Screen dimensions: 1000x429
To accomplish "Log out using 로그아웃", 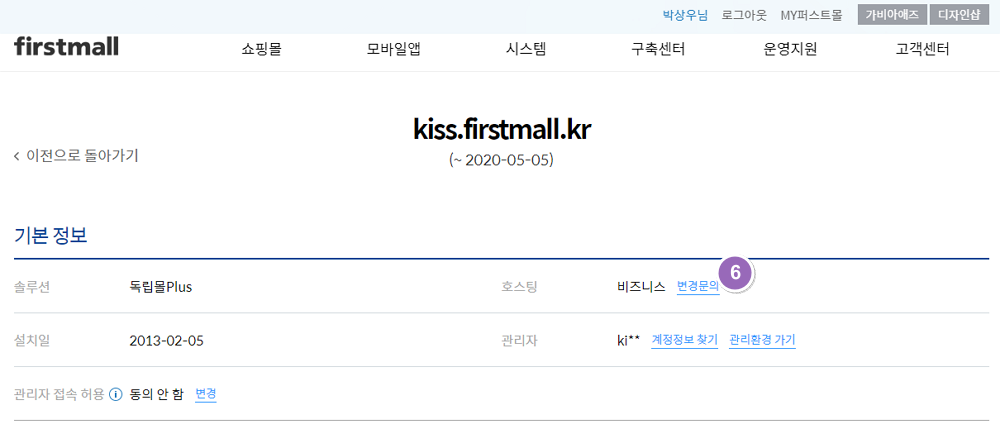I will [x=744, y=16].
